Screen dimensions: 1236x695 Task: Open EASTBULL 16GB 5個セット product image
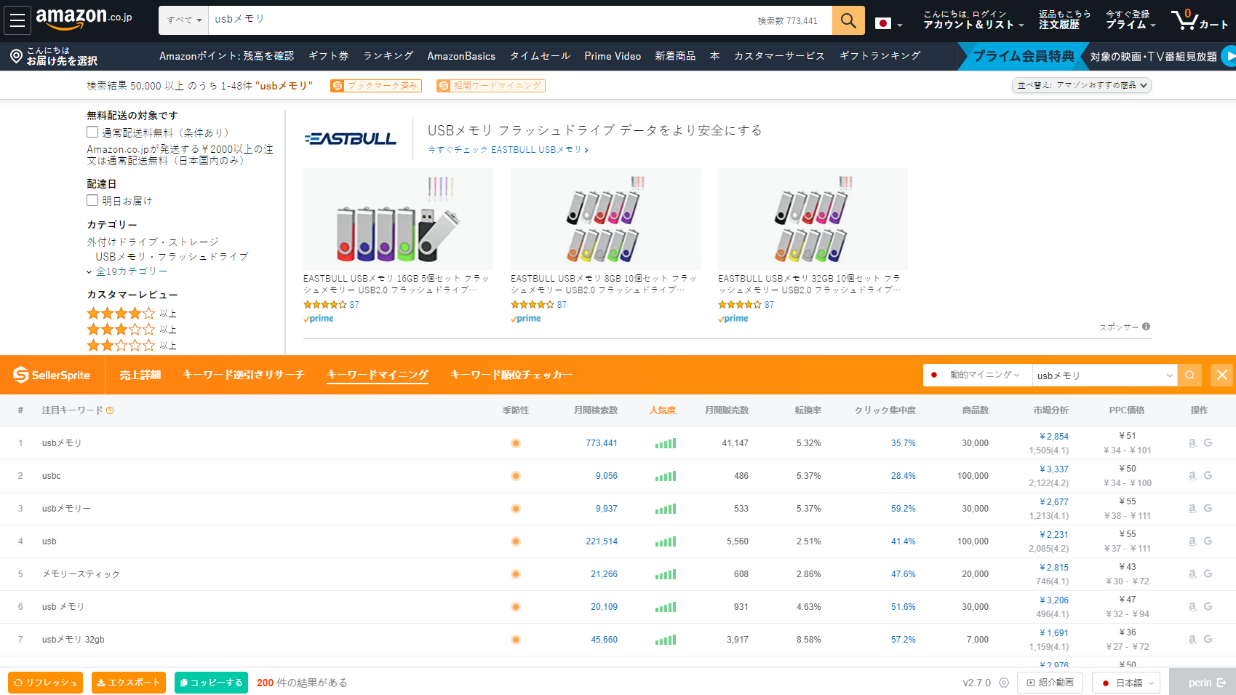pos(398,218)
